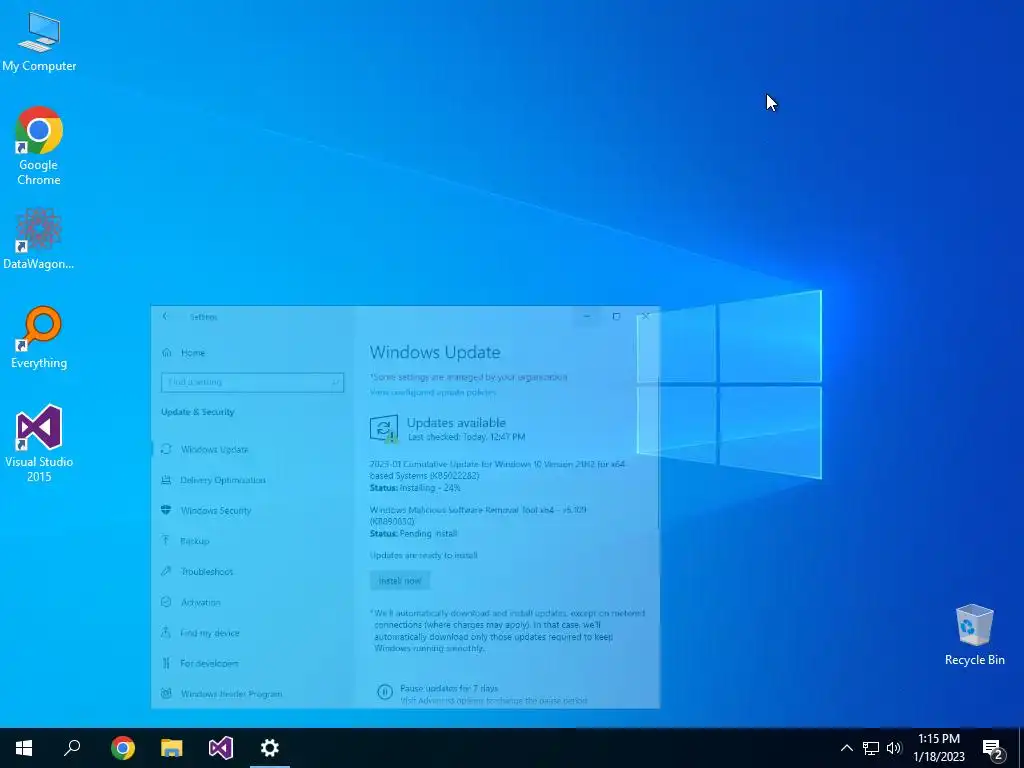This screenshot has height=768, width=1024.
Task: Select Backup in the sidebar
Action: 253,541
